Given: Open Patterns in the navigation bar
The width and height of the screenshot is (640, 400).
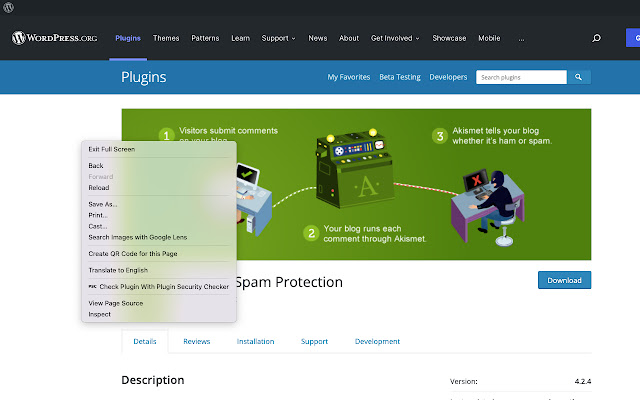Looking at the screenshot, I should (x=205, y=38).
